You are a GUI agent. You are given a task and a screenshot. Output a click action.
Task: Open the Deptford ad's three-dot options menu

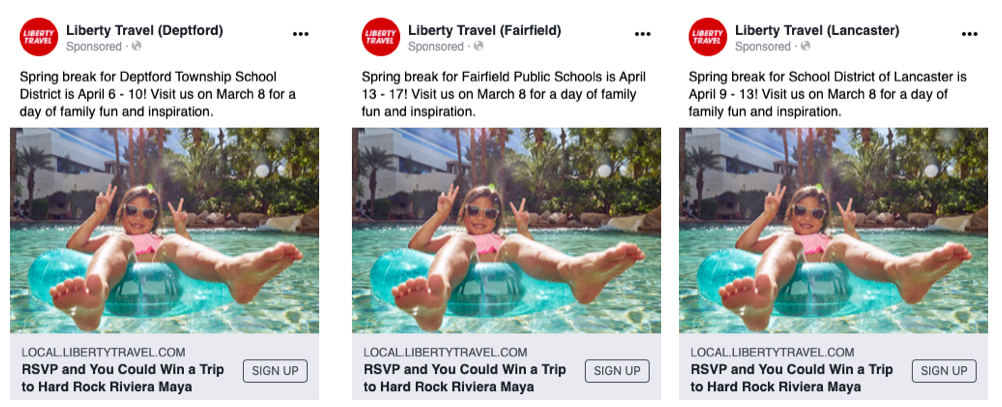(x=300, y=35)
